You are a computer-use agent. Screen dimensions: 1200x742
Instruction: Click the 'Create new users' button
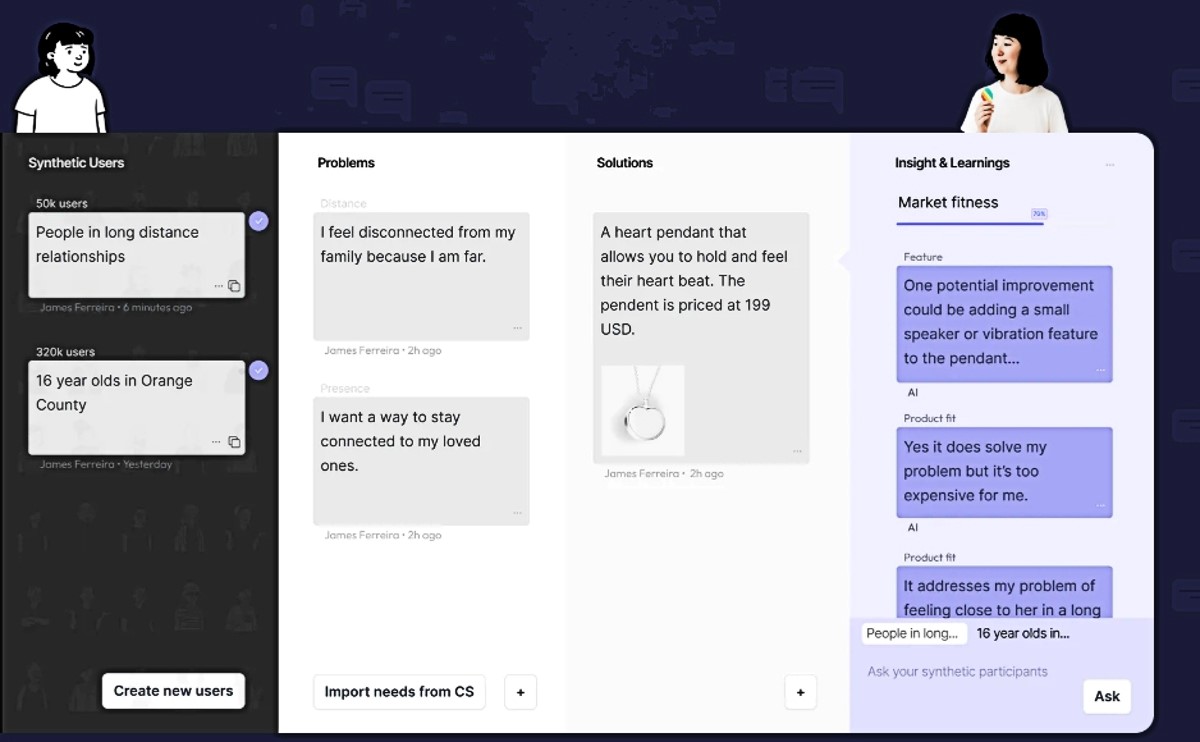[x=173, y=691]
